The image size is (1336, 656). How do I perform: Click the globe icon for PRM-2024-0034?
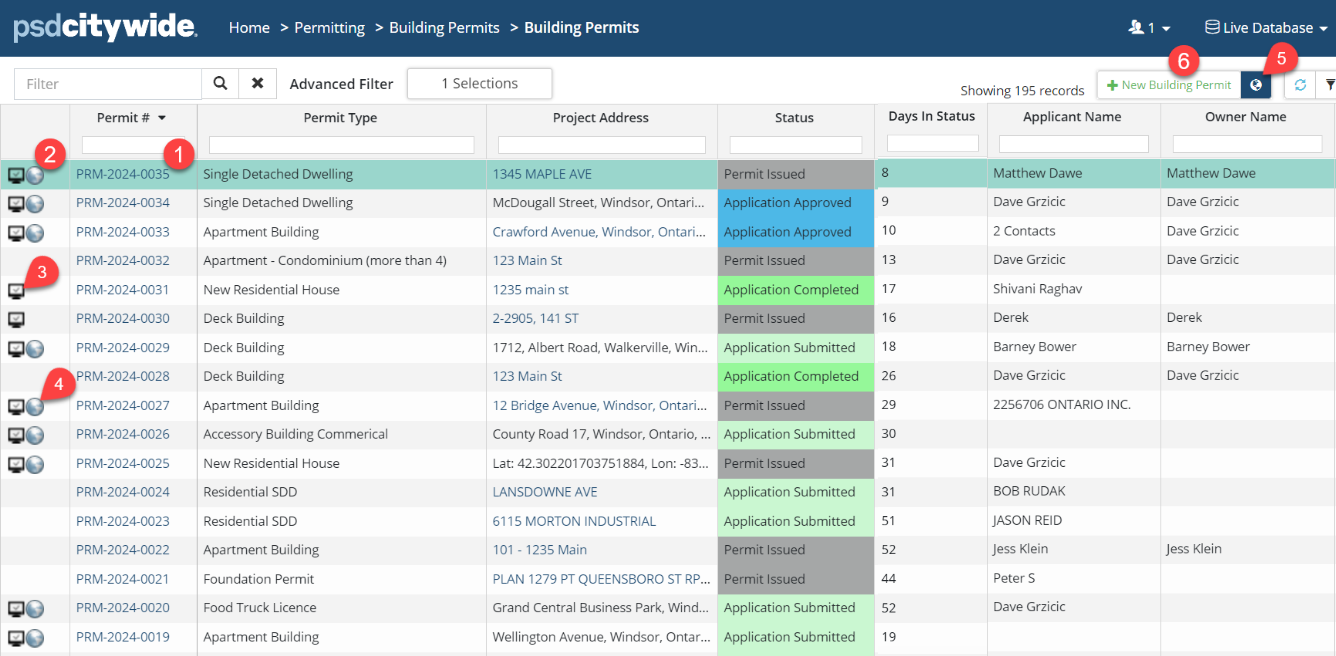pyautogui.click(x=35, y=204)
